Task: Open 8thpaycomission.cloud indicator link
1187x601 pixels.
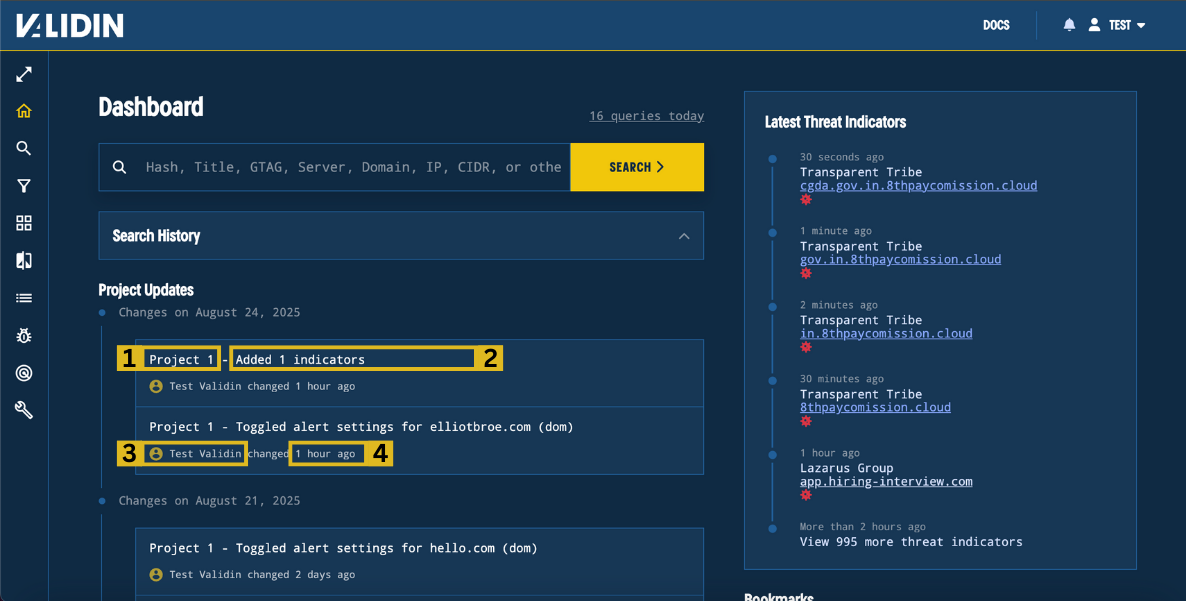Action: click(875, 407)
